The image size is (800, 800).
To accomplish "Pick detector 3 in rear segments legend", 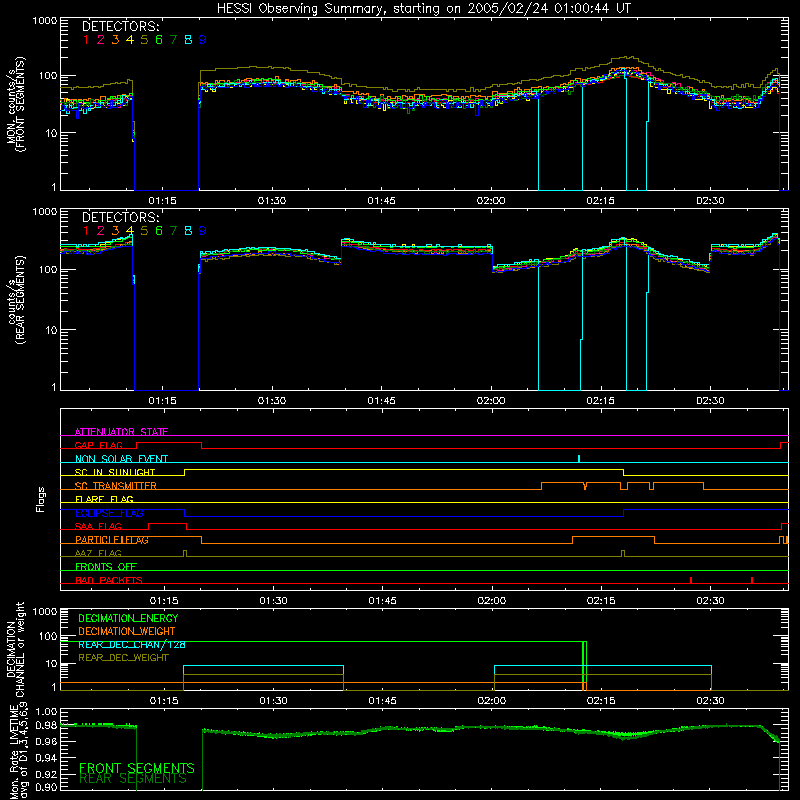I will pos(115,231).
